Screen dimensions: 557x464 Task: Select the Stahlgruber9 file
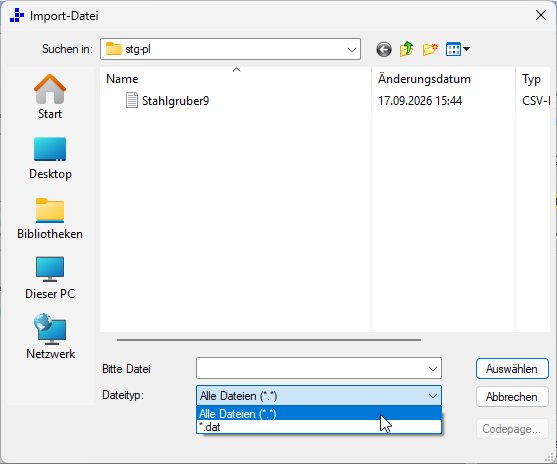[x=168, y=101]
